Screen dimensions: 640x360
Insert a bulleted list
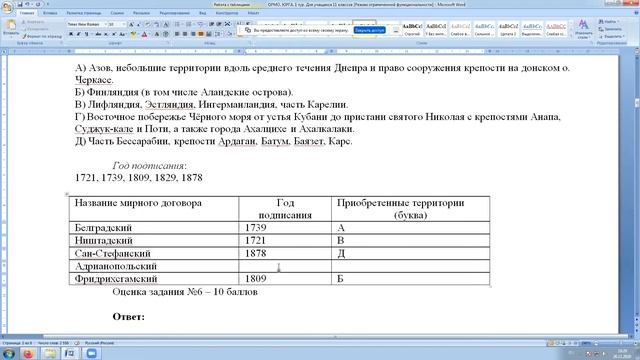point(177,24)
